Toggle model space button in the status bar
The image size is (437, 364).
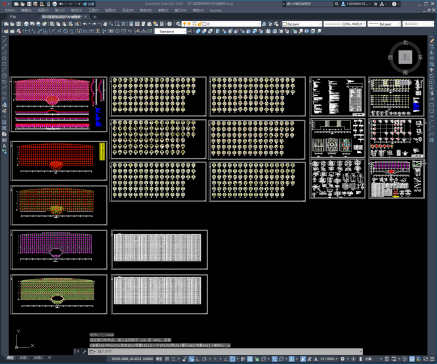tap(159, 359)
